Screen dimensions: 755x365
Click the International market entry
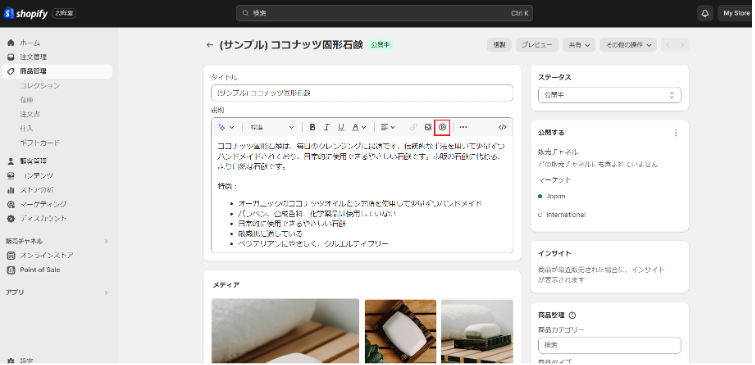pos(566,215)
